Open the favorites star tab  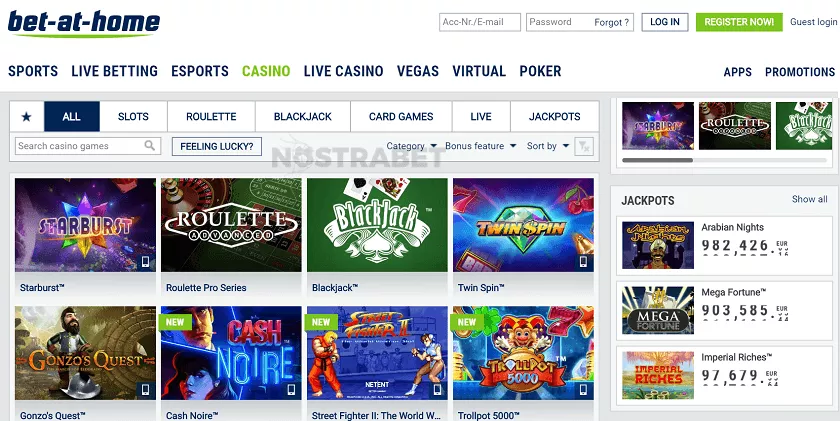coord(26,116)
